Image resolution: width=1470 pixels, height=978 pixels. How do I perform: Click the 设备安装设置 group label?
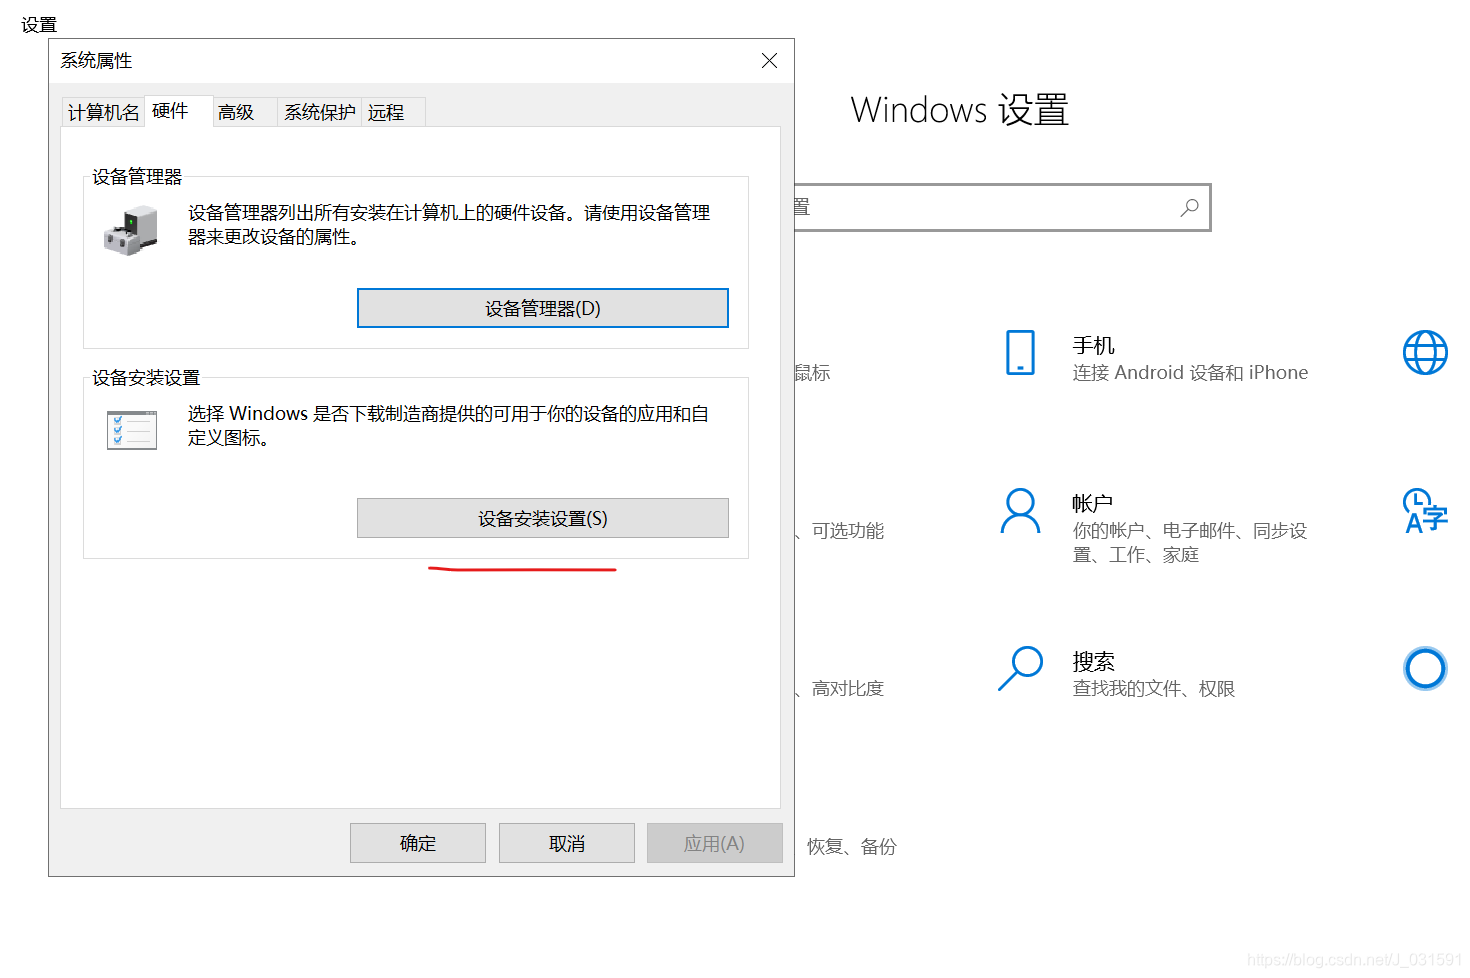click(x=146, y=378)
